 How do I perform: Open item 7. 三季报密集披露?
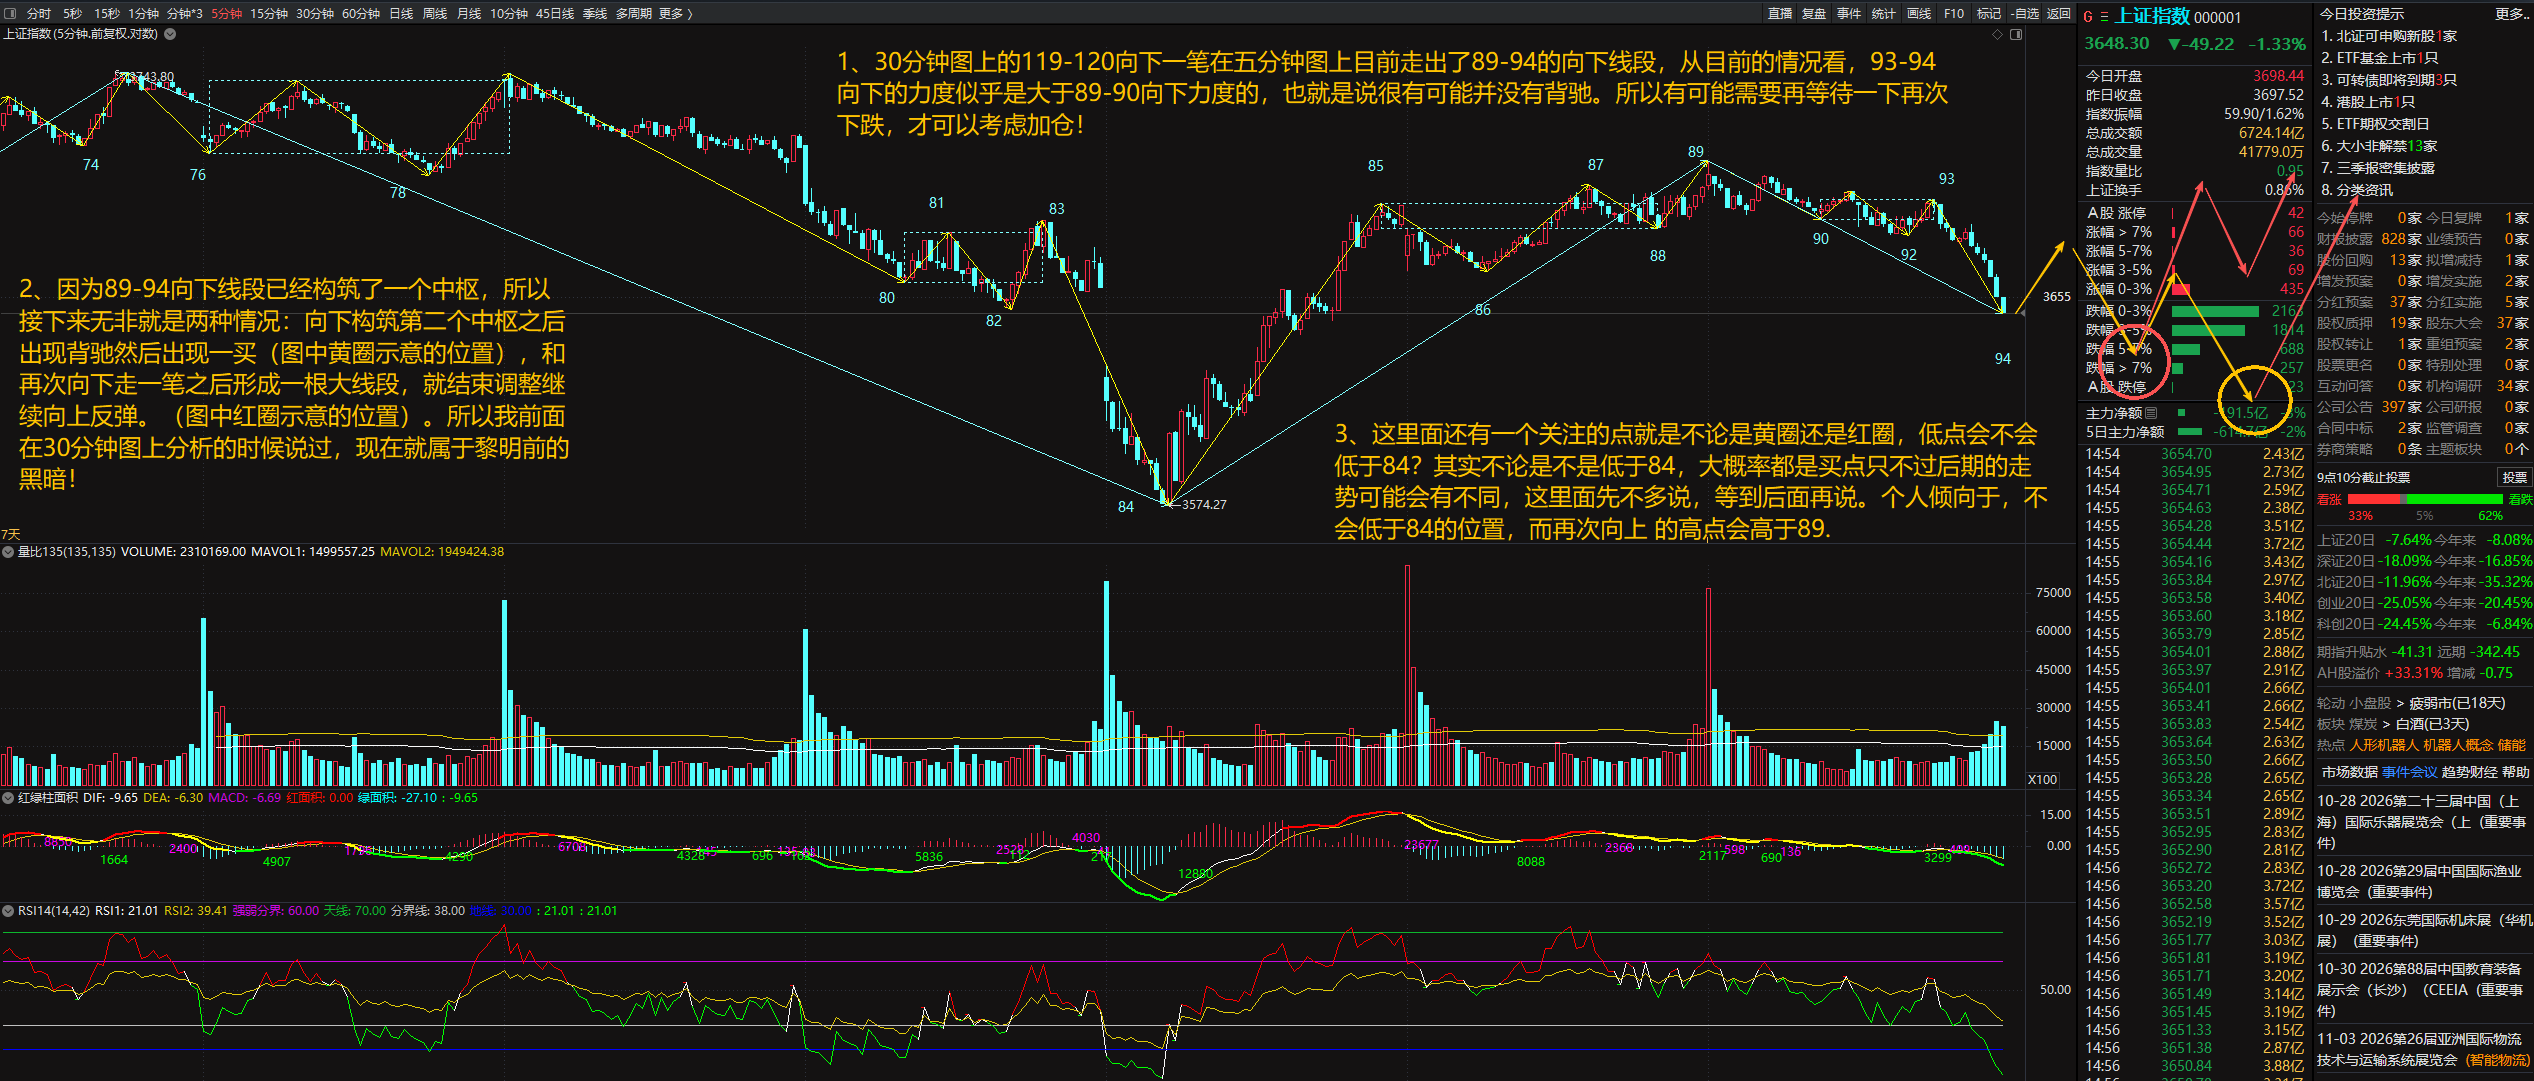tap(2378, 167)
